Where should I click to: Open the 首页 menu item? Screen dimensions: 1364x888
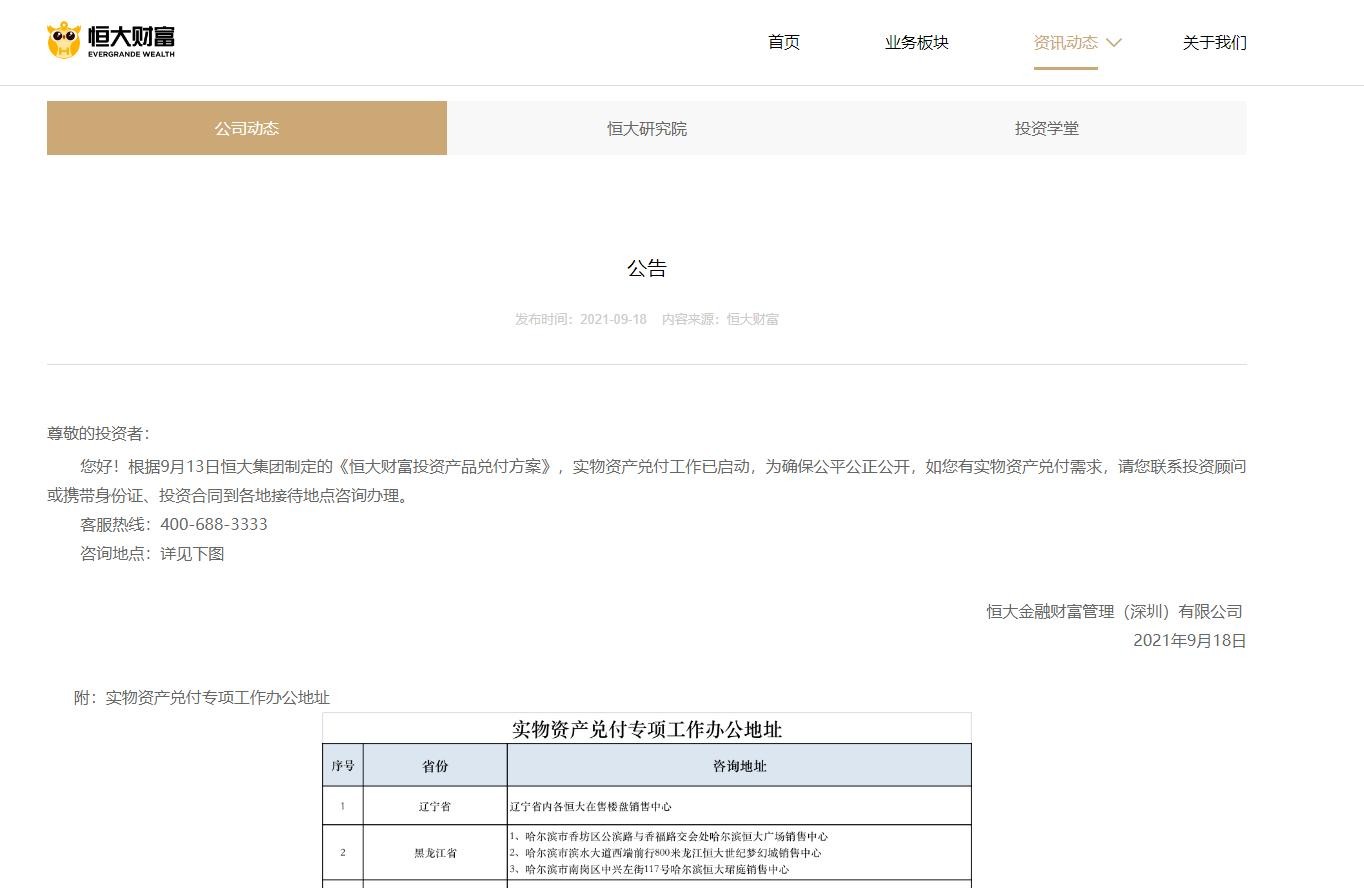coord(784,42)
